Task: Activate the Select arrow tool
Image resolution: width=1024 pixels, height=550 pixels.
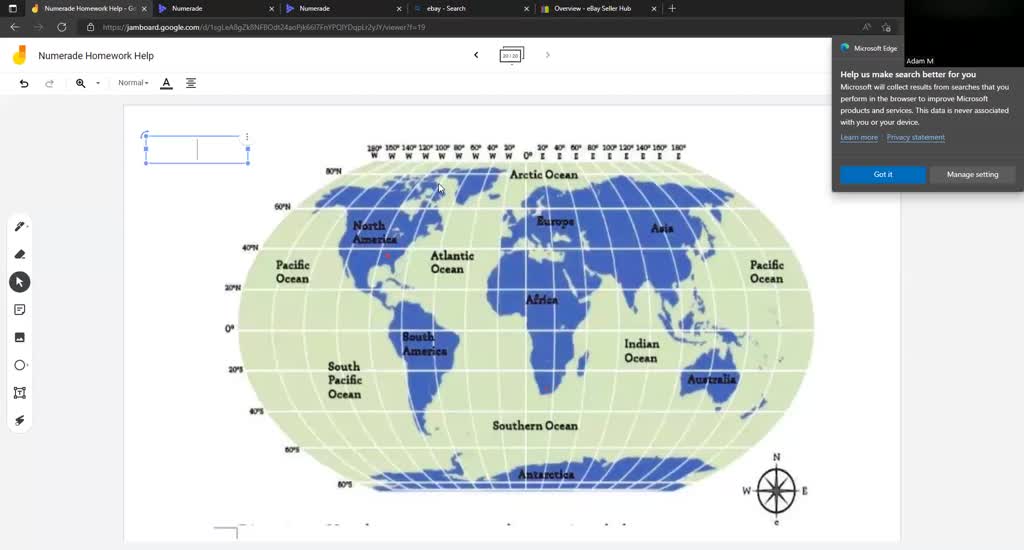Action: pos(20,282)
